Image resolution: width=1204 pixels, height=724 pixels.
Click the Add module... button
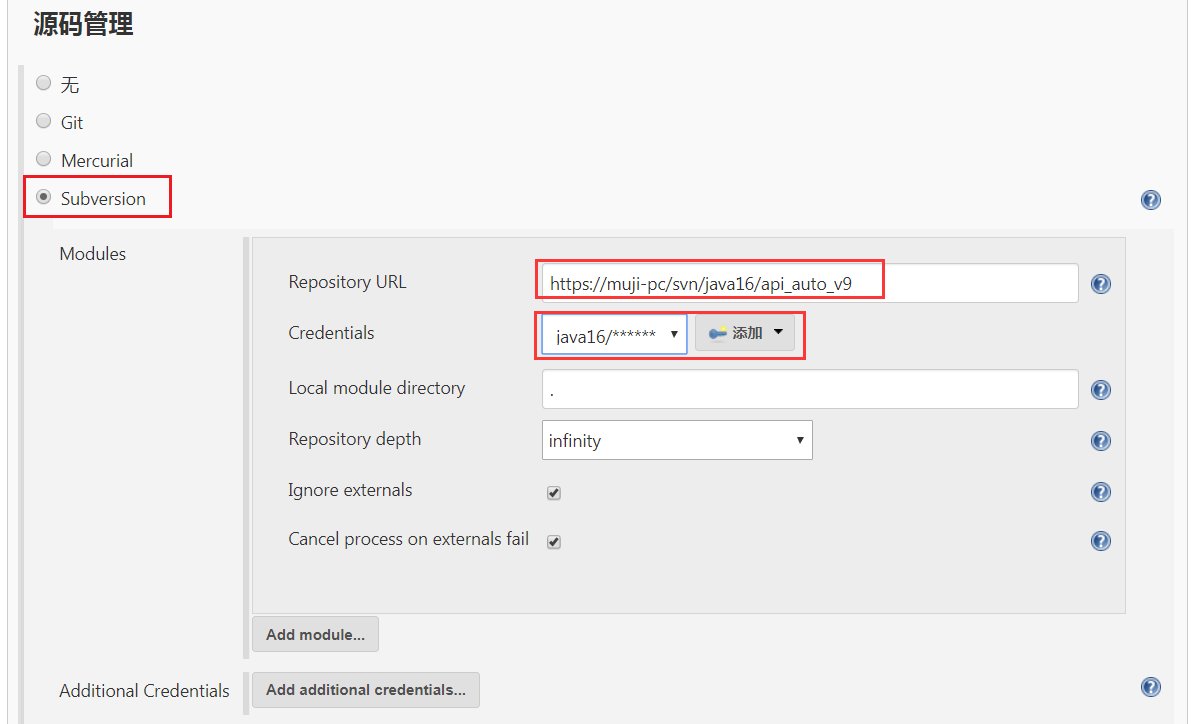[315, 635]
